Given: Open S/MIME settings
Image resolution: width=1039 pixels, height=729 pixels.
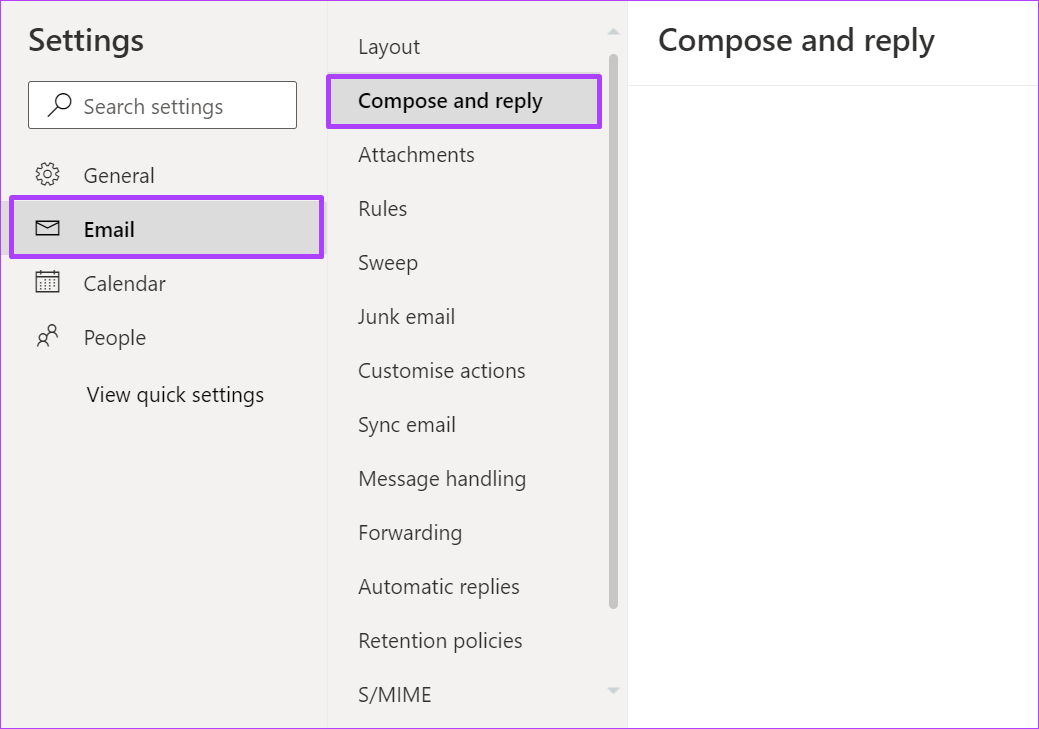Looking at the screenshot, I should (465, 695).
